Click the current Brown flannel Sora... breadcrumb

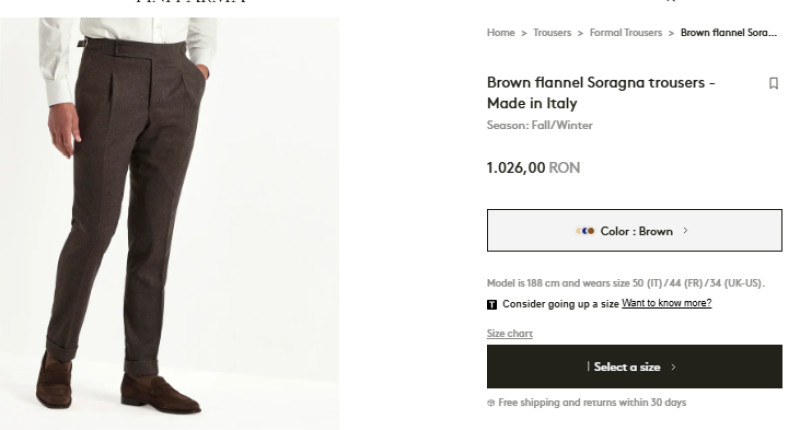728,33
